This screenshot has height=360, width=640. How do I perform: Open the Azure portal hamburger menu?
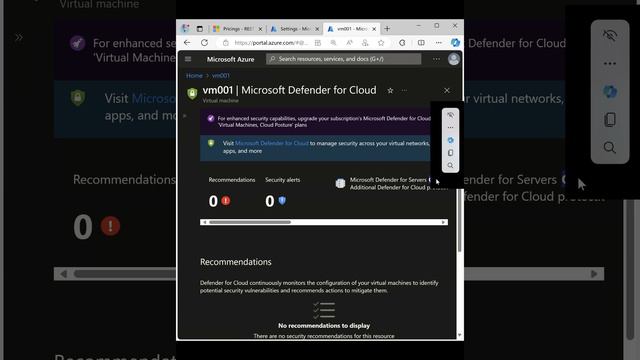coord(188,59)
